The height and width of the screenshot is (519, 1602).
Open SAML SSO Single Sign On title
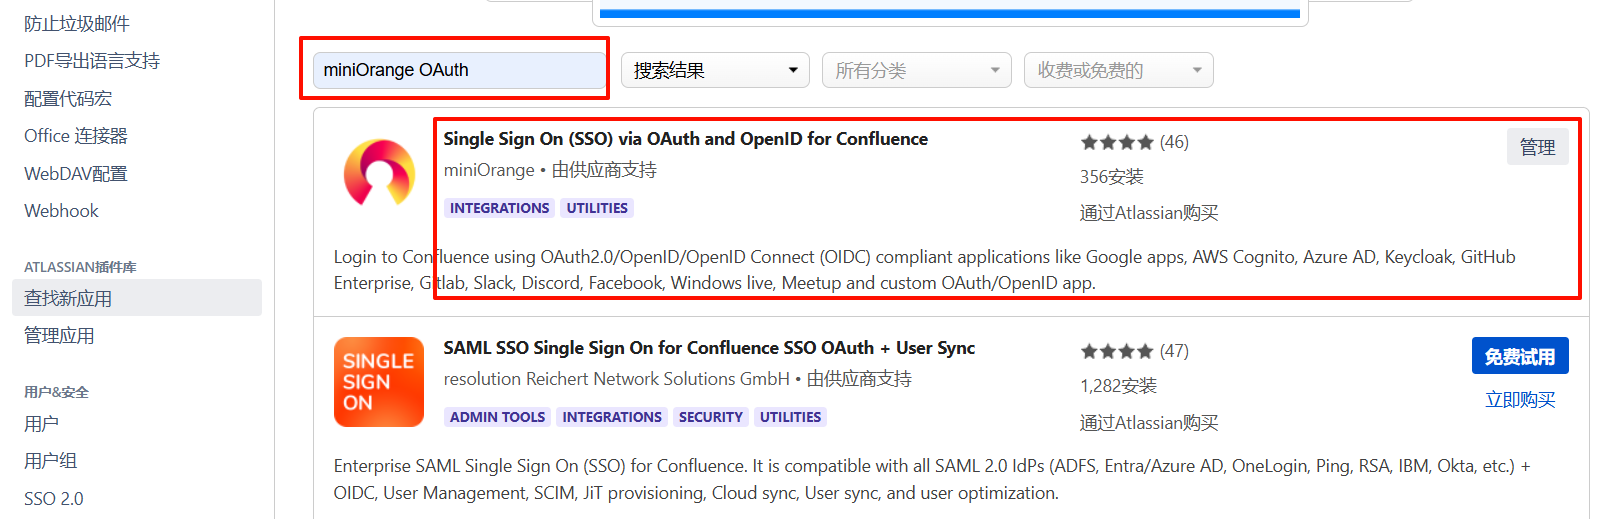pyautogui.click(x=709, y=348)
